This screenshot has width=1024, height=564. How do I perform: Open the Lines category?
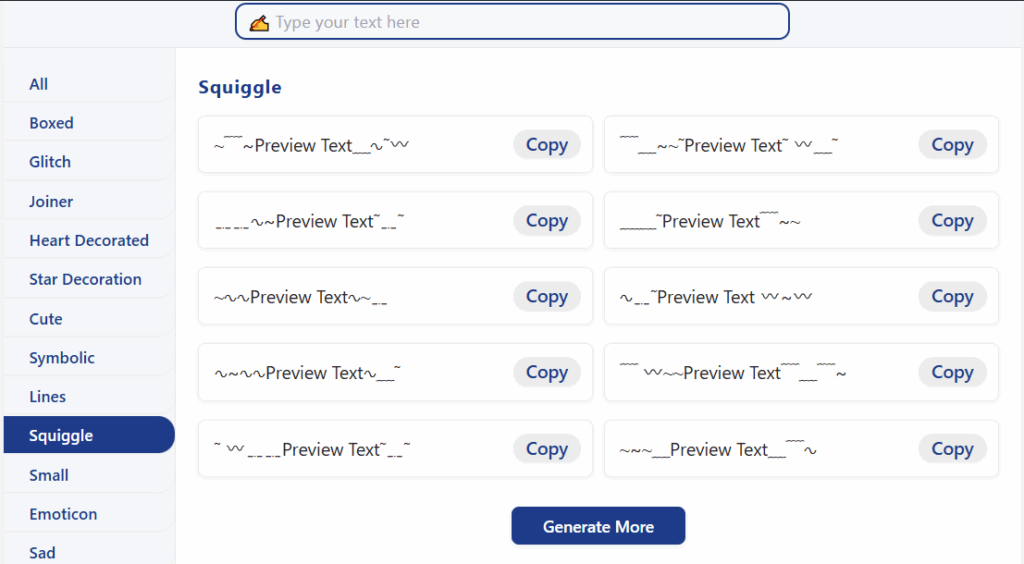(x=89, y=396)
